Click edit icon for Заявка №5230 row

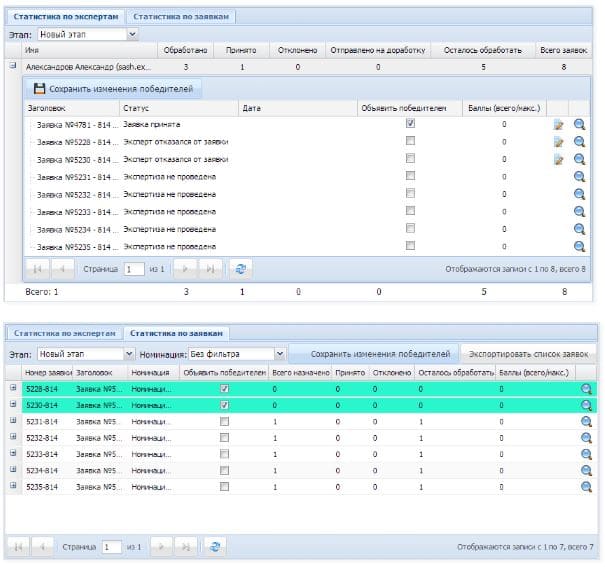[x=559, y=159]
